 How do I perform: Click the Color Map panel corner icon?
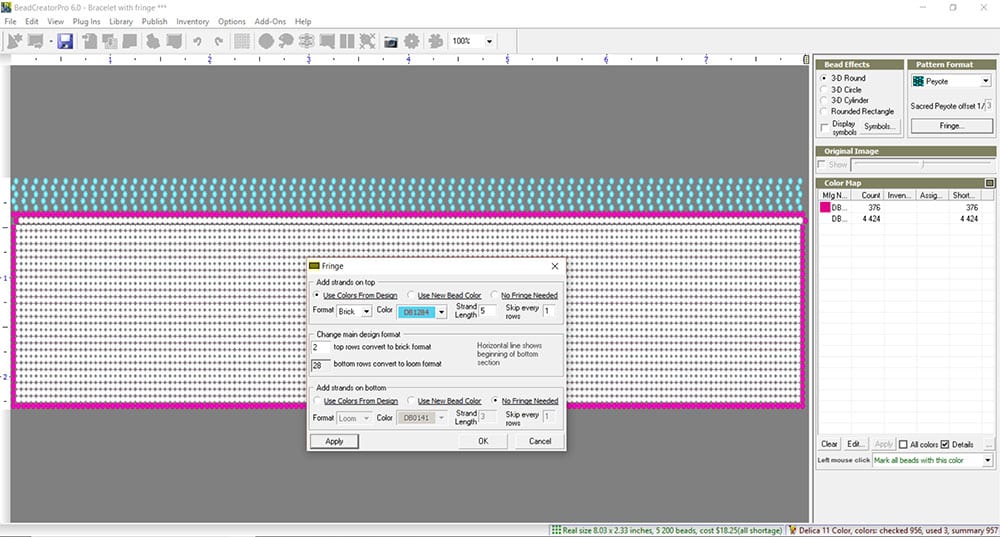point(989,183)
